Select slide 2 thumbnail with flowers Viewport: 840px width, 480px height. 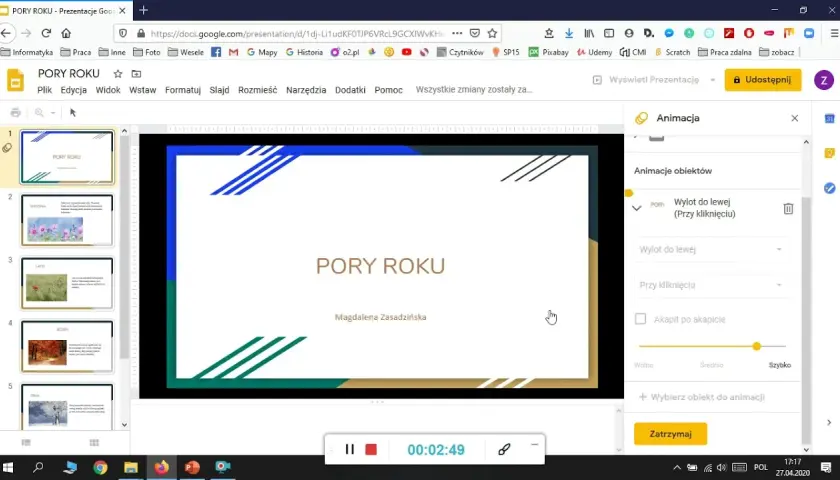pyautogui.click(x=67, y=220)
